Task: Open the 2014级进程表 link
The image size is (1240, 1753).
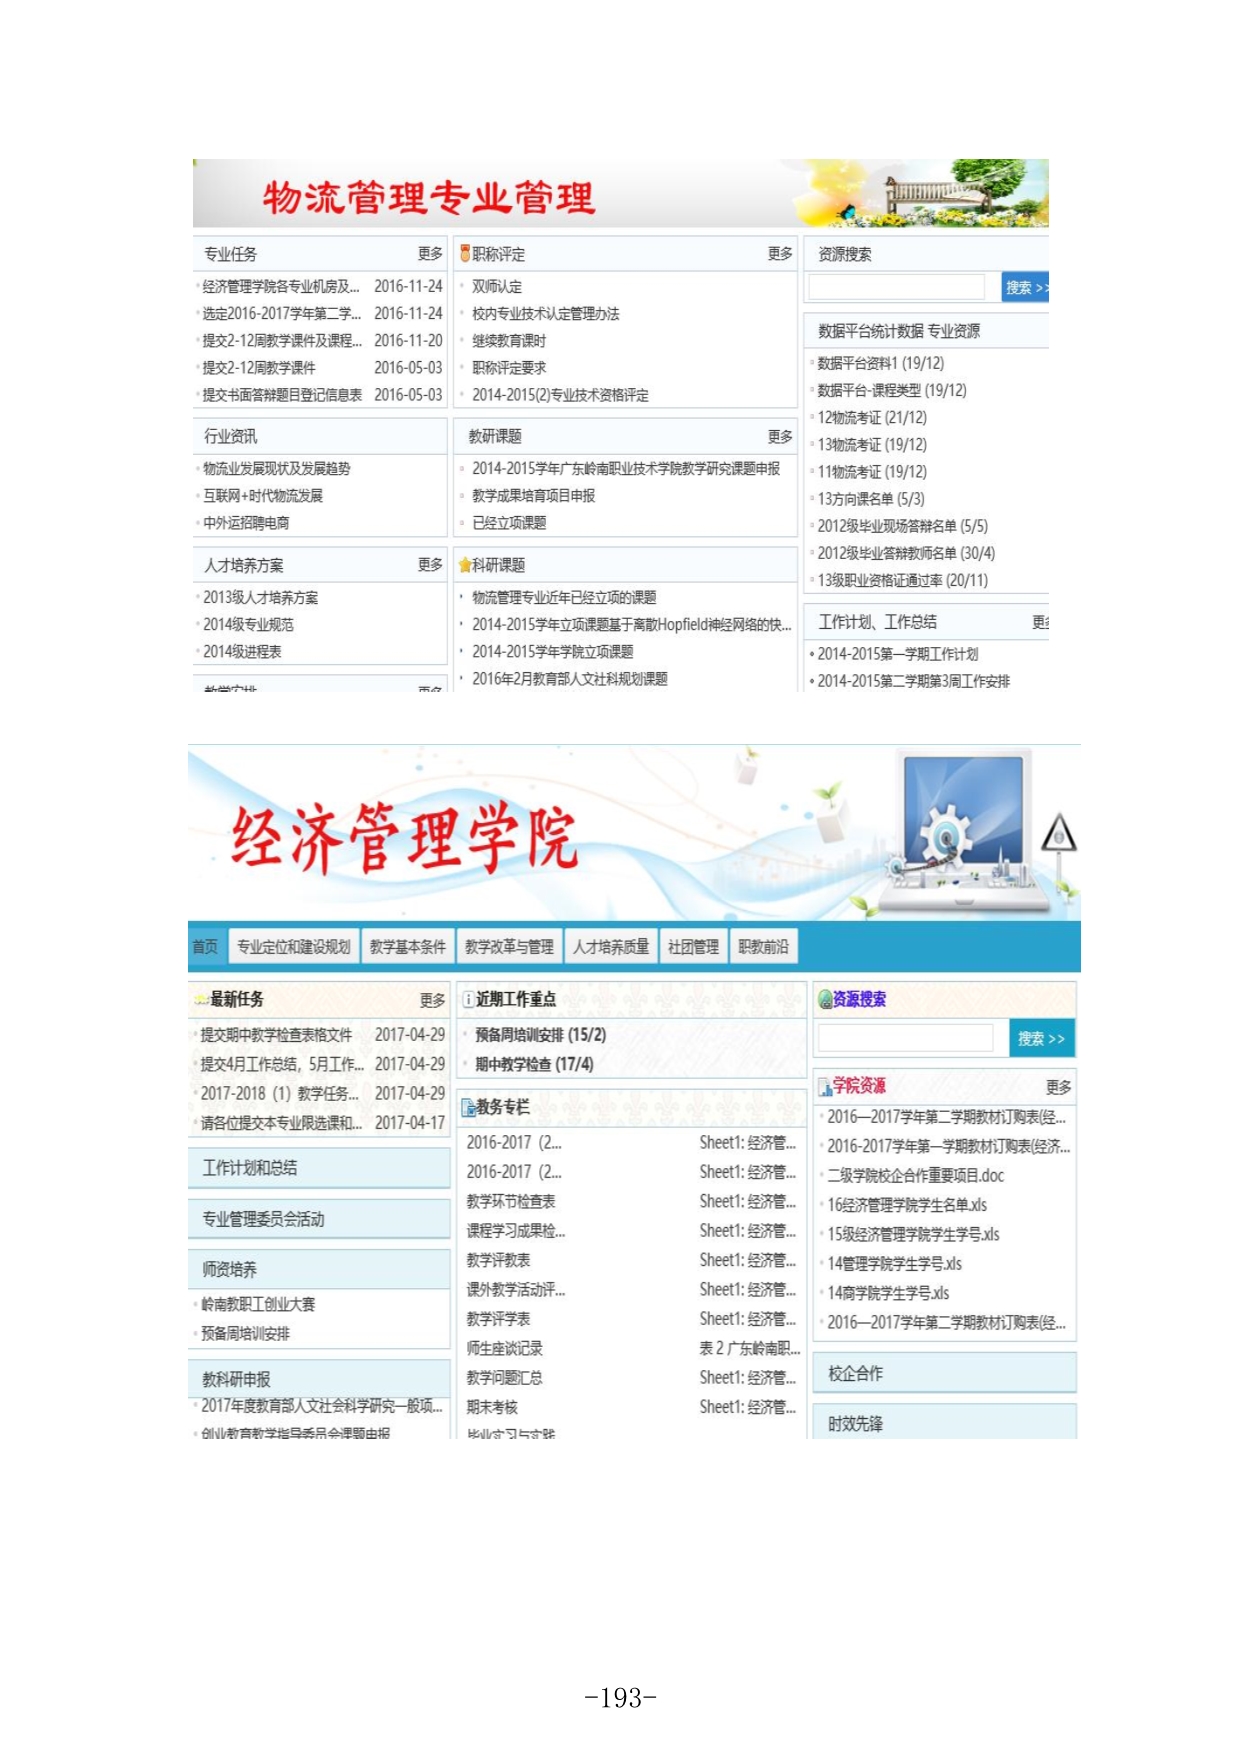Action: 242,651
